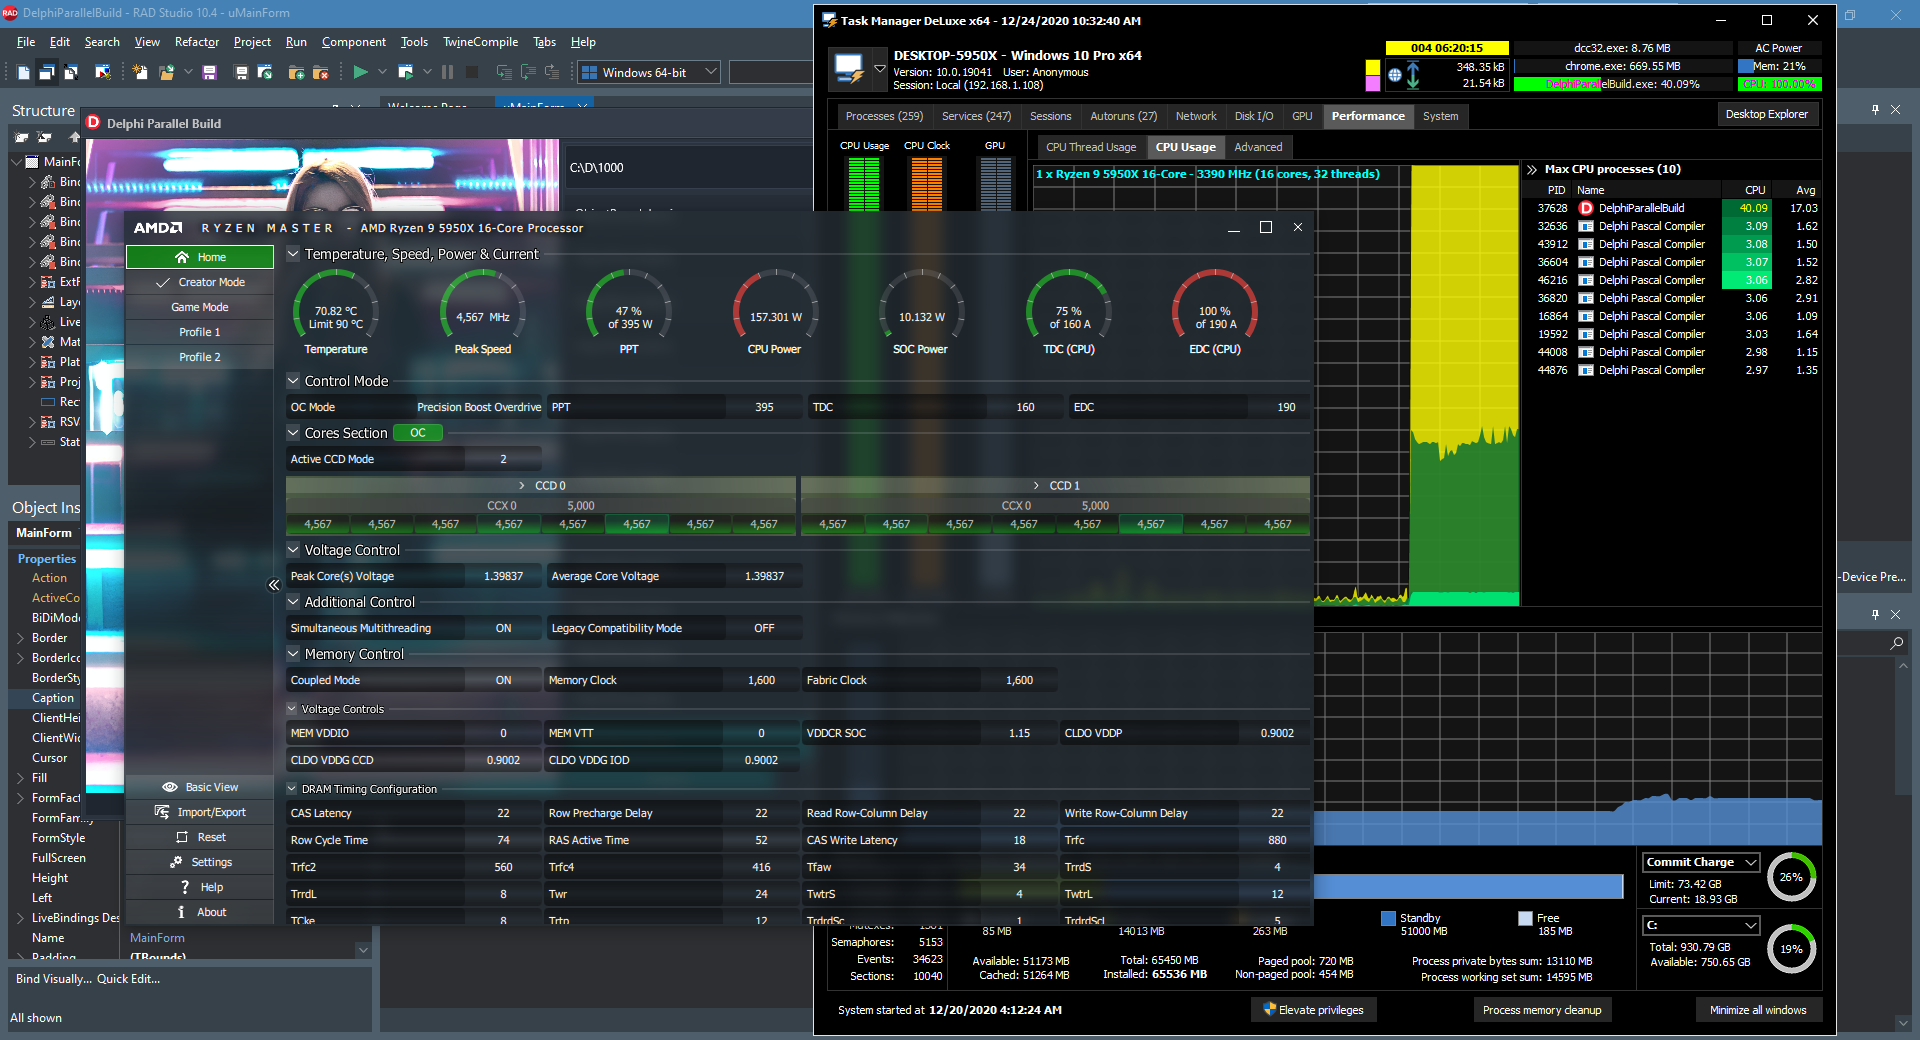The height and width of the screenshot is (1040, 1920).
Task: Select Creator Mode checked profile
Action: click(200, 282)
